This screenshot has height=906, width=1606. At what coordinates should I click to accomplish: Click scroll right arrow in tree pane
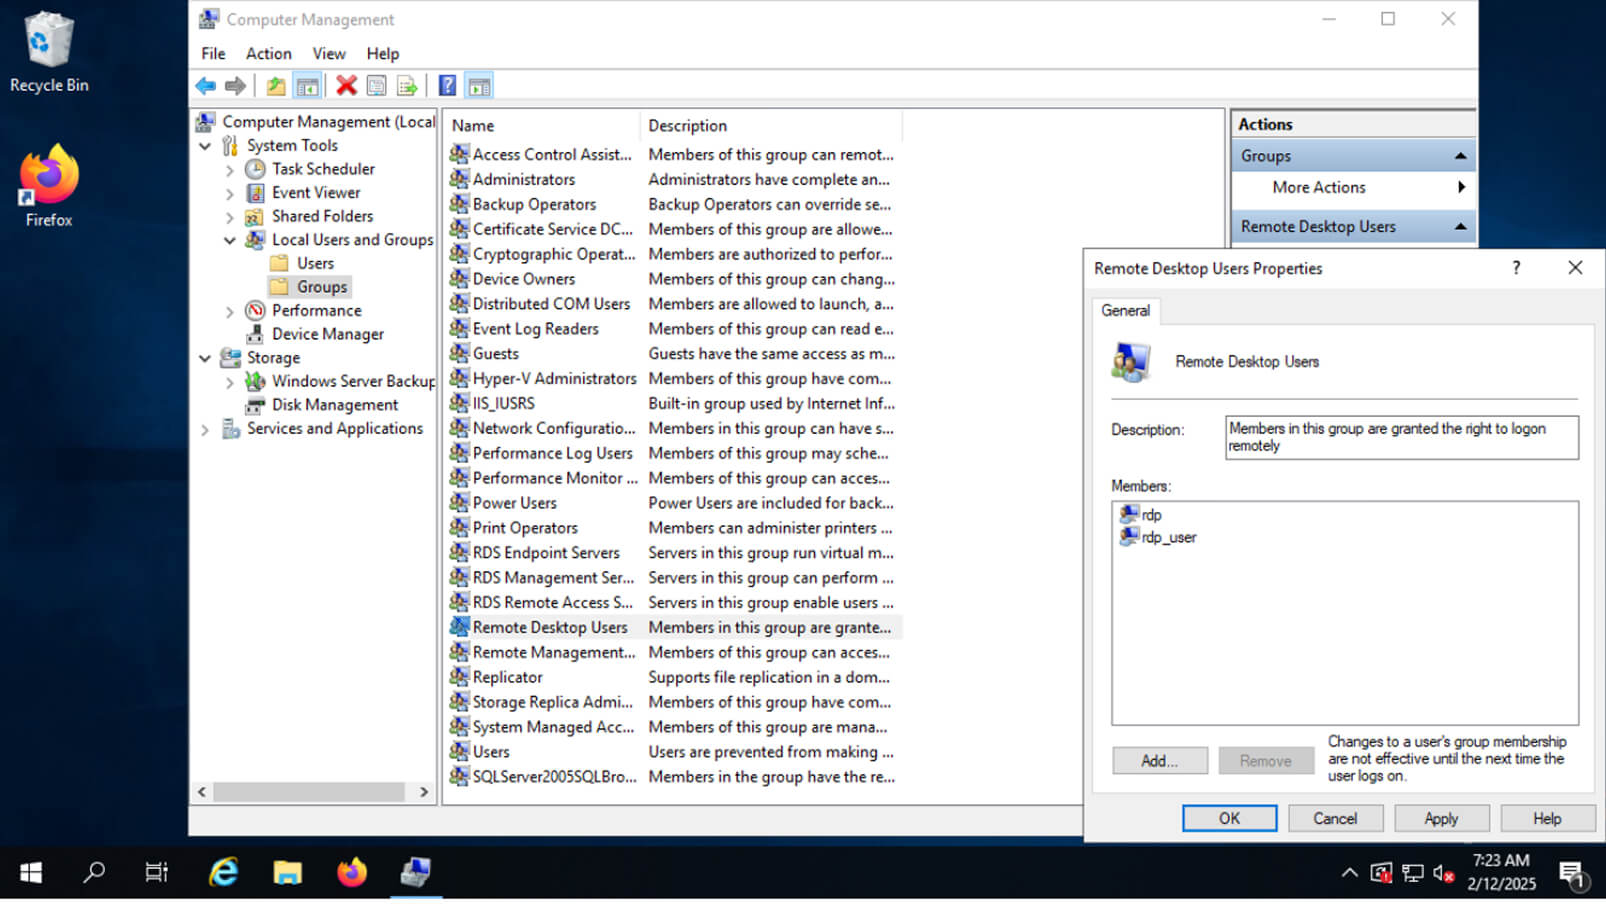click(424, 792)
